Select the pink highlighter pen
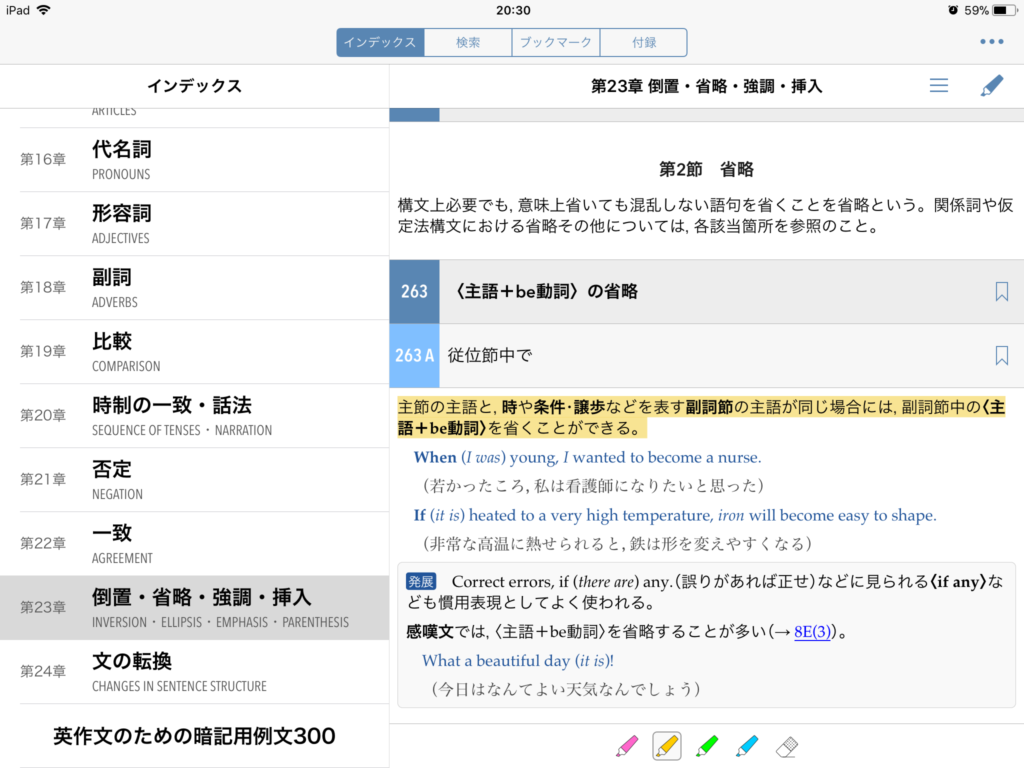The width and height of the screenshot is (1024, 768). pos(627,745)
